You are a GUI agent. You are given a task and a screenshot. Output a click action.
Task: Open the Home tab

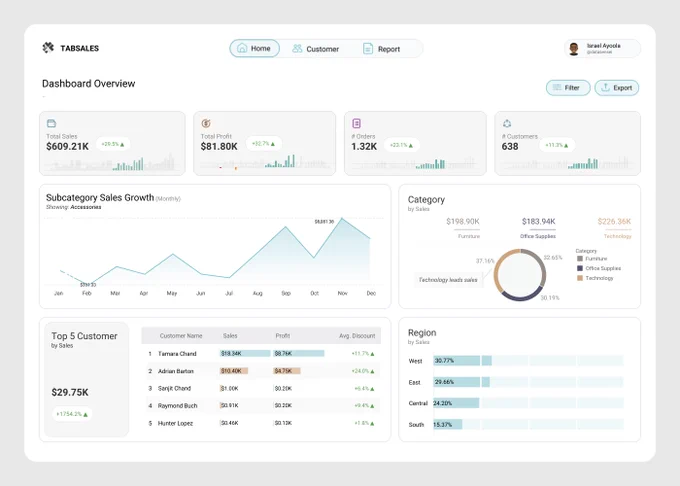coord(255,48)
